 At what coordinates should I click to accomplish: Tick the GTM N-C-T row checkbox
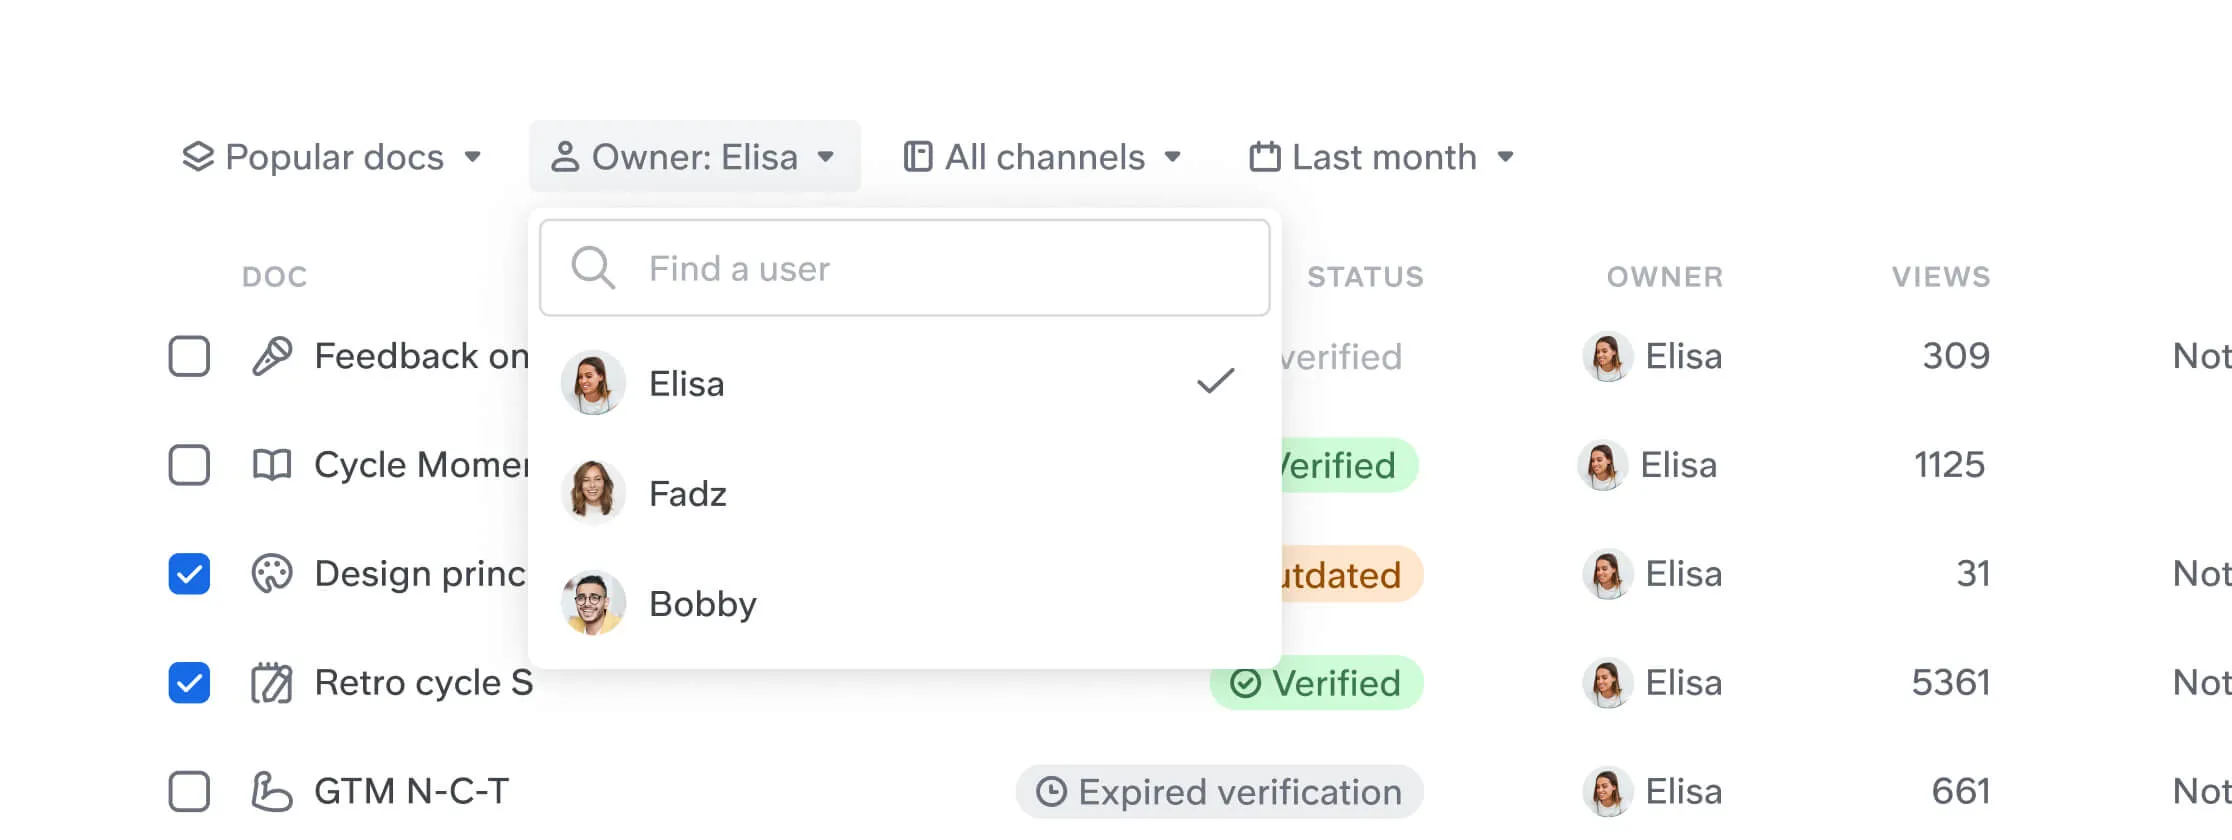point(189,792)
